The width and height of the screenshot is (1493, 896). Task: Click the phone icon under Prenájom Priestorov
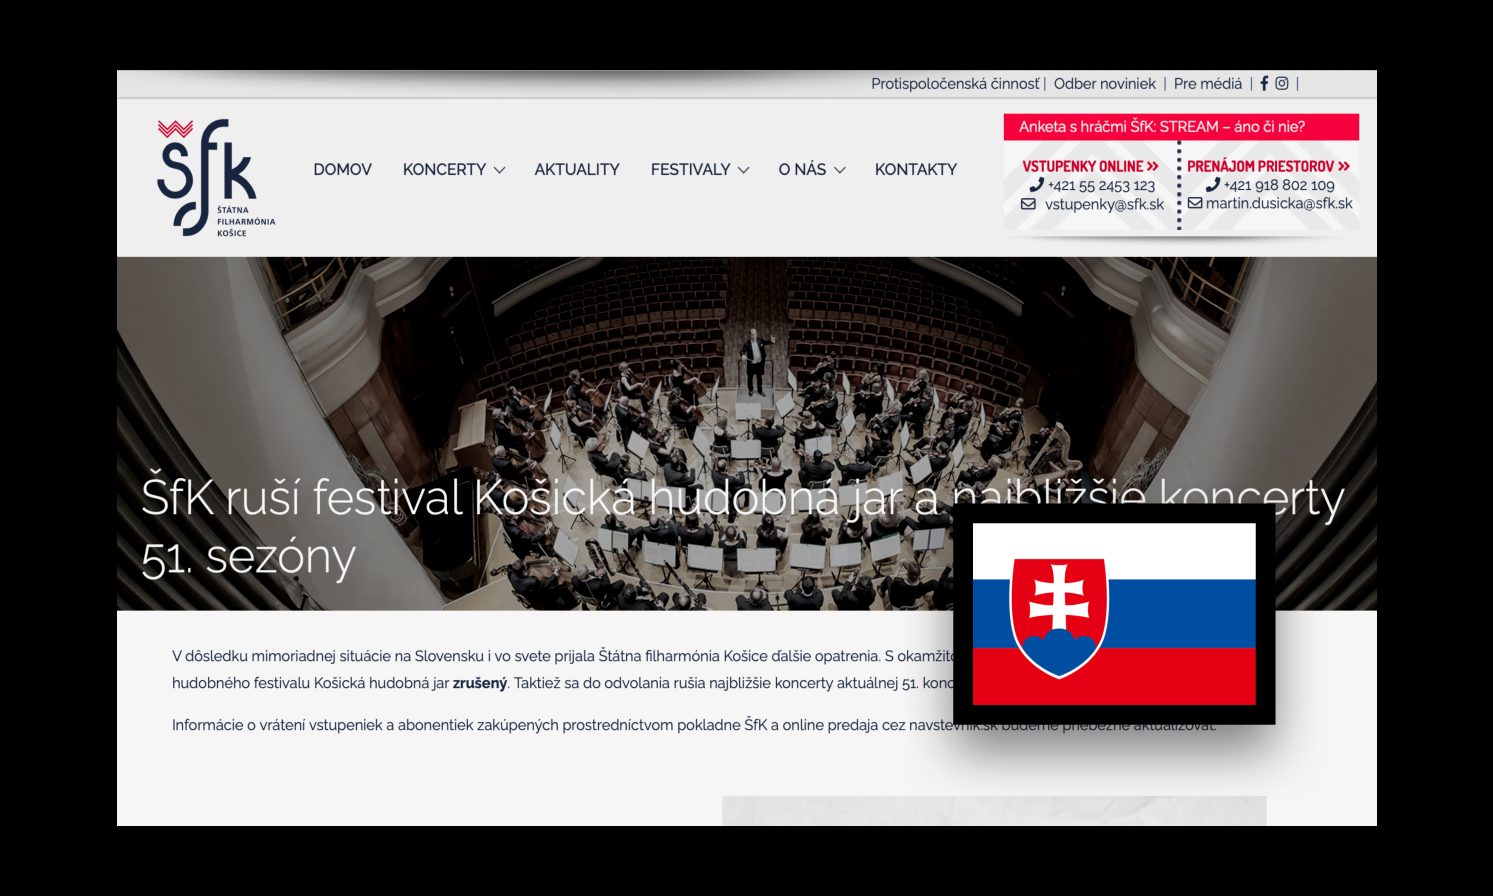[x=1212, y=185]
